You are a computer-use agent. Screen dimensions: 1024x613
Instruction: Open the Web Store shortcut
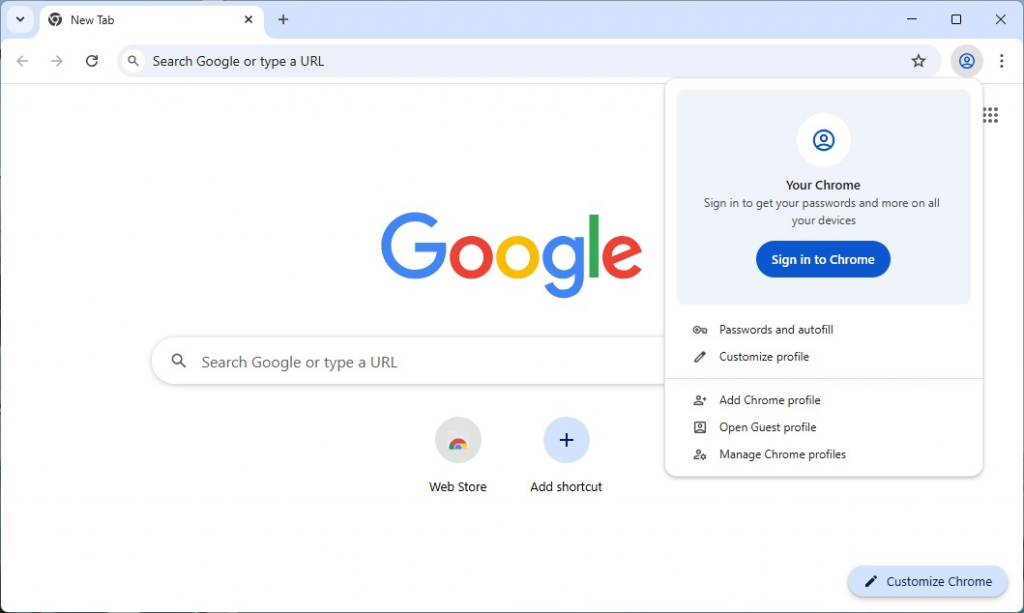coord(458,456)
